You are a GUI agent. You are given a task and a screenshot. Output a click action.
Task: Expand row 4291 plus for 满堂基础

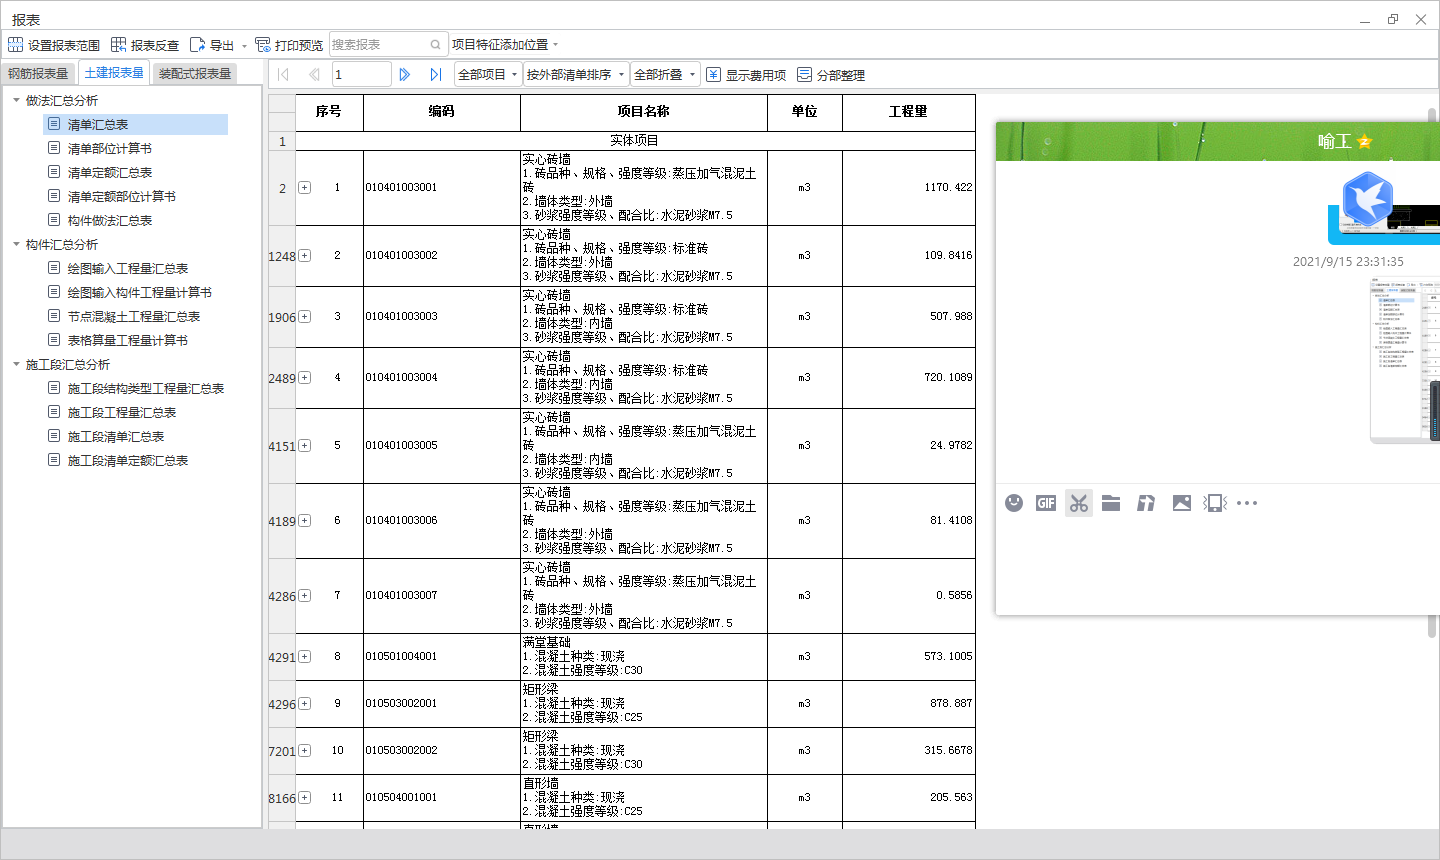tap(305, 657)
